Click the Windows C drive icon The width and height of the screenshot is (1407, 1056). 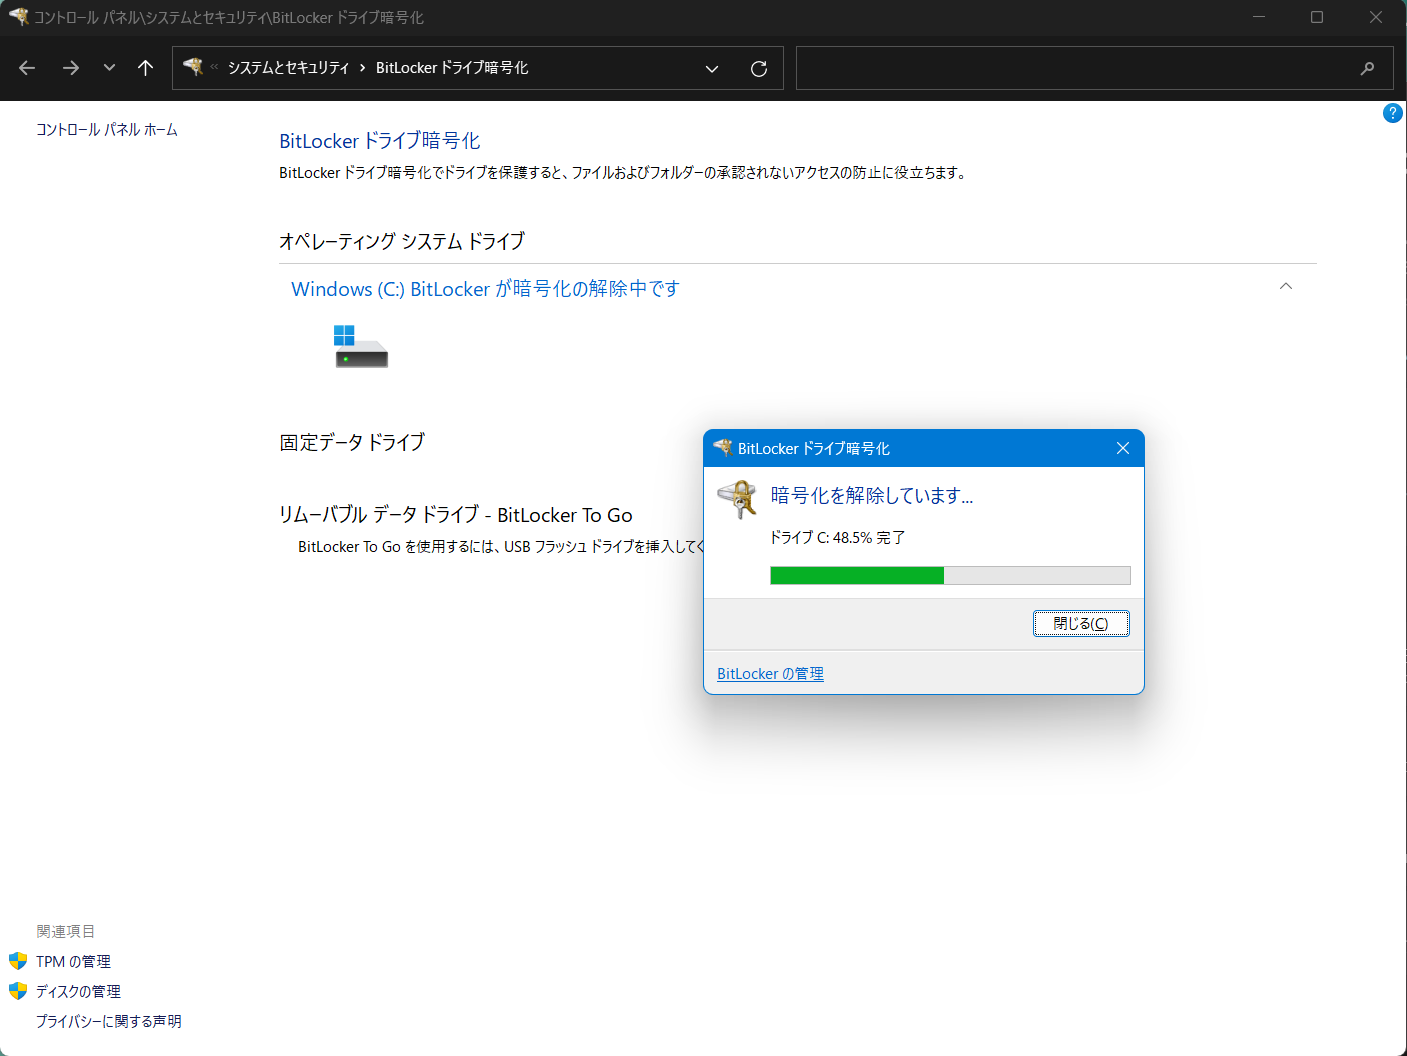point(360,346)
